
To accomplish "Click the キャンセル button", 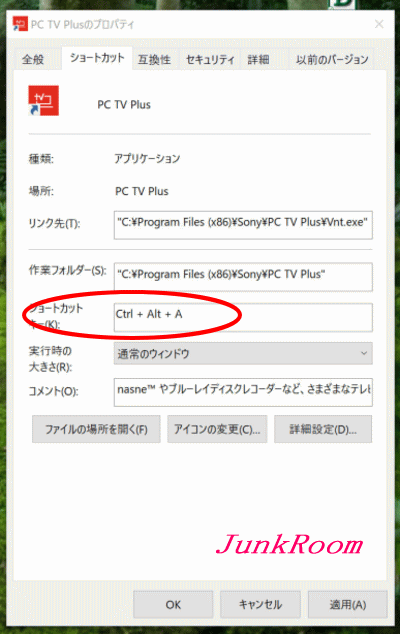I will click(260, 604).
